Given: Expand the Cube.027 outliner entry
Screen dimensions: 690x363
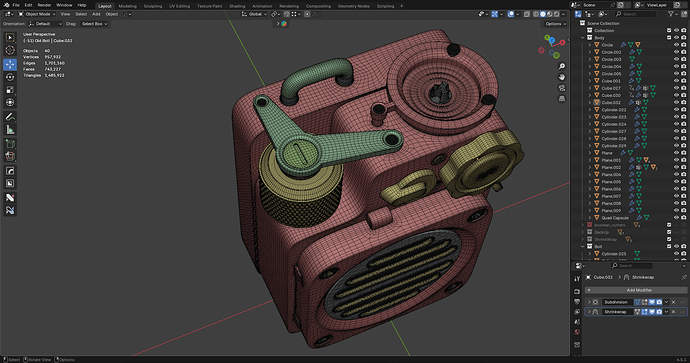Looking at the screenshot, I should click(x=590, y=88).
